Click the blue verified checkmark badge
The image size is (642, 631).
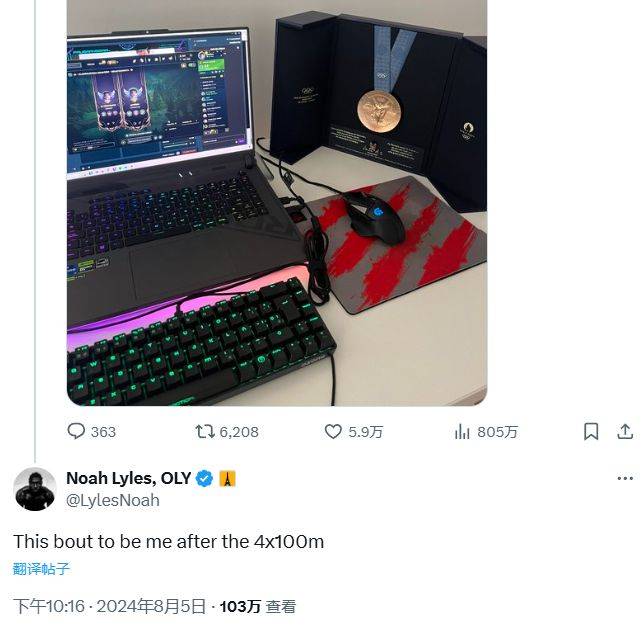(204, 478)
